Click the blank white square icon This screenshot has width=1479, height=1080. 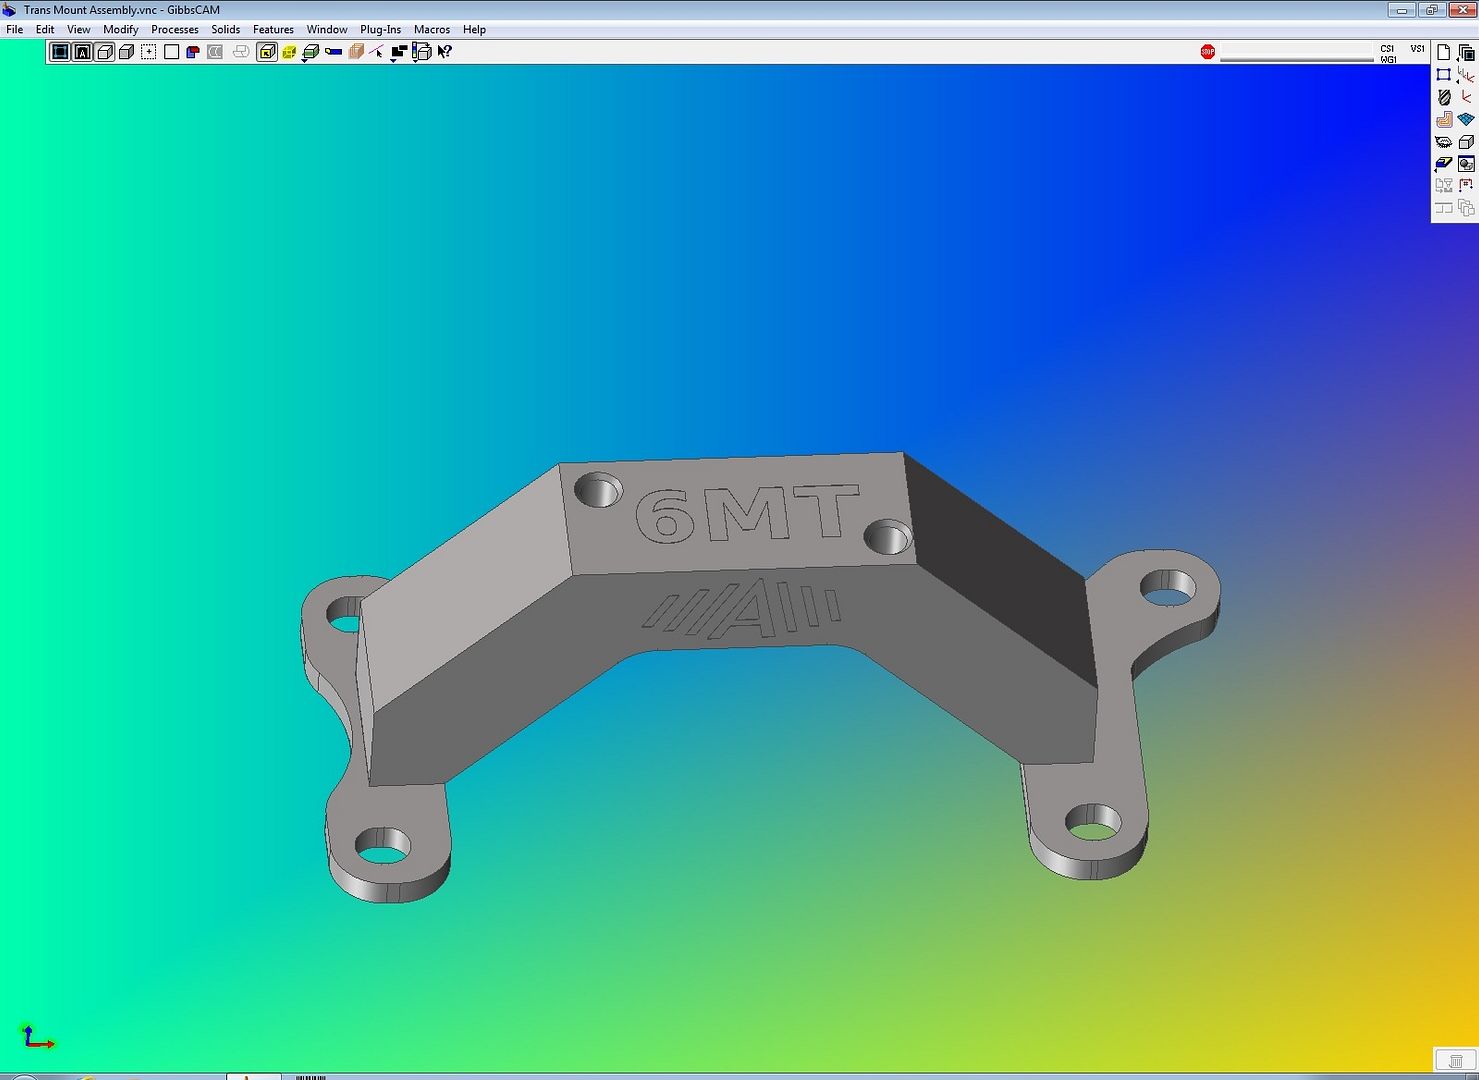point(171,52)
